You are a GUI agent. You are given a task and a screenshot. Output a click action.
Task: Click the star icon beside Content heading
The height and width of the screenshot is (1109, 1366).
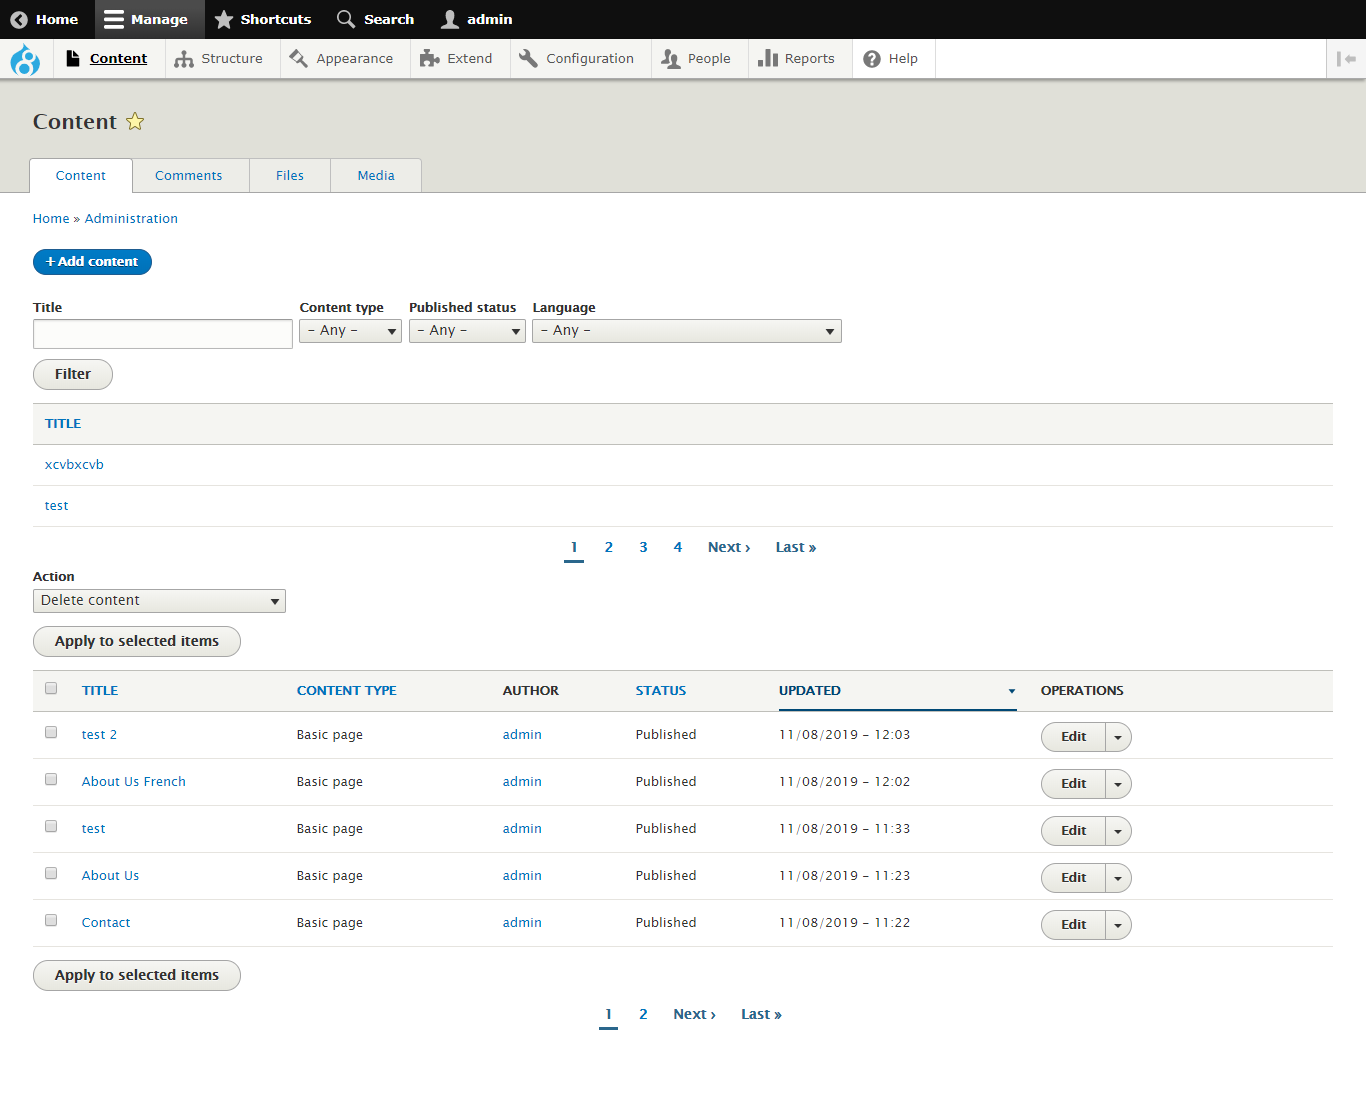pyautogui.click(x=135, y=122)
